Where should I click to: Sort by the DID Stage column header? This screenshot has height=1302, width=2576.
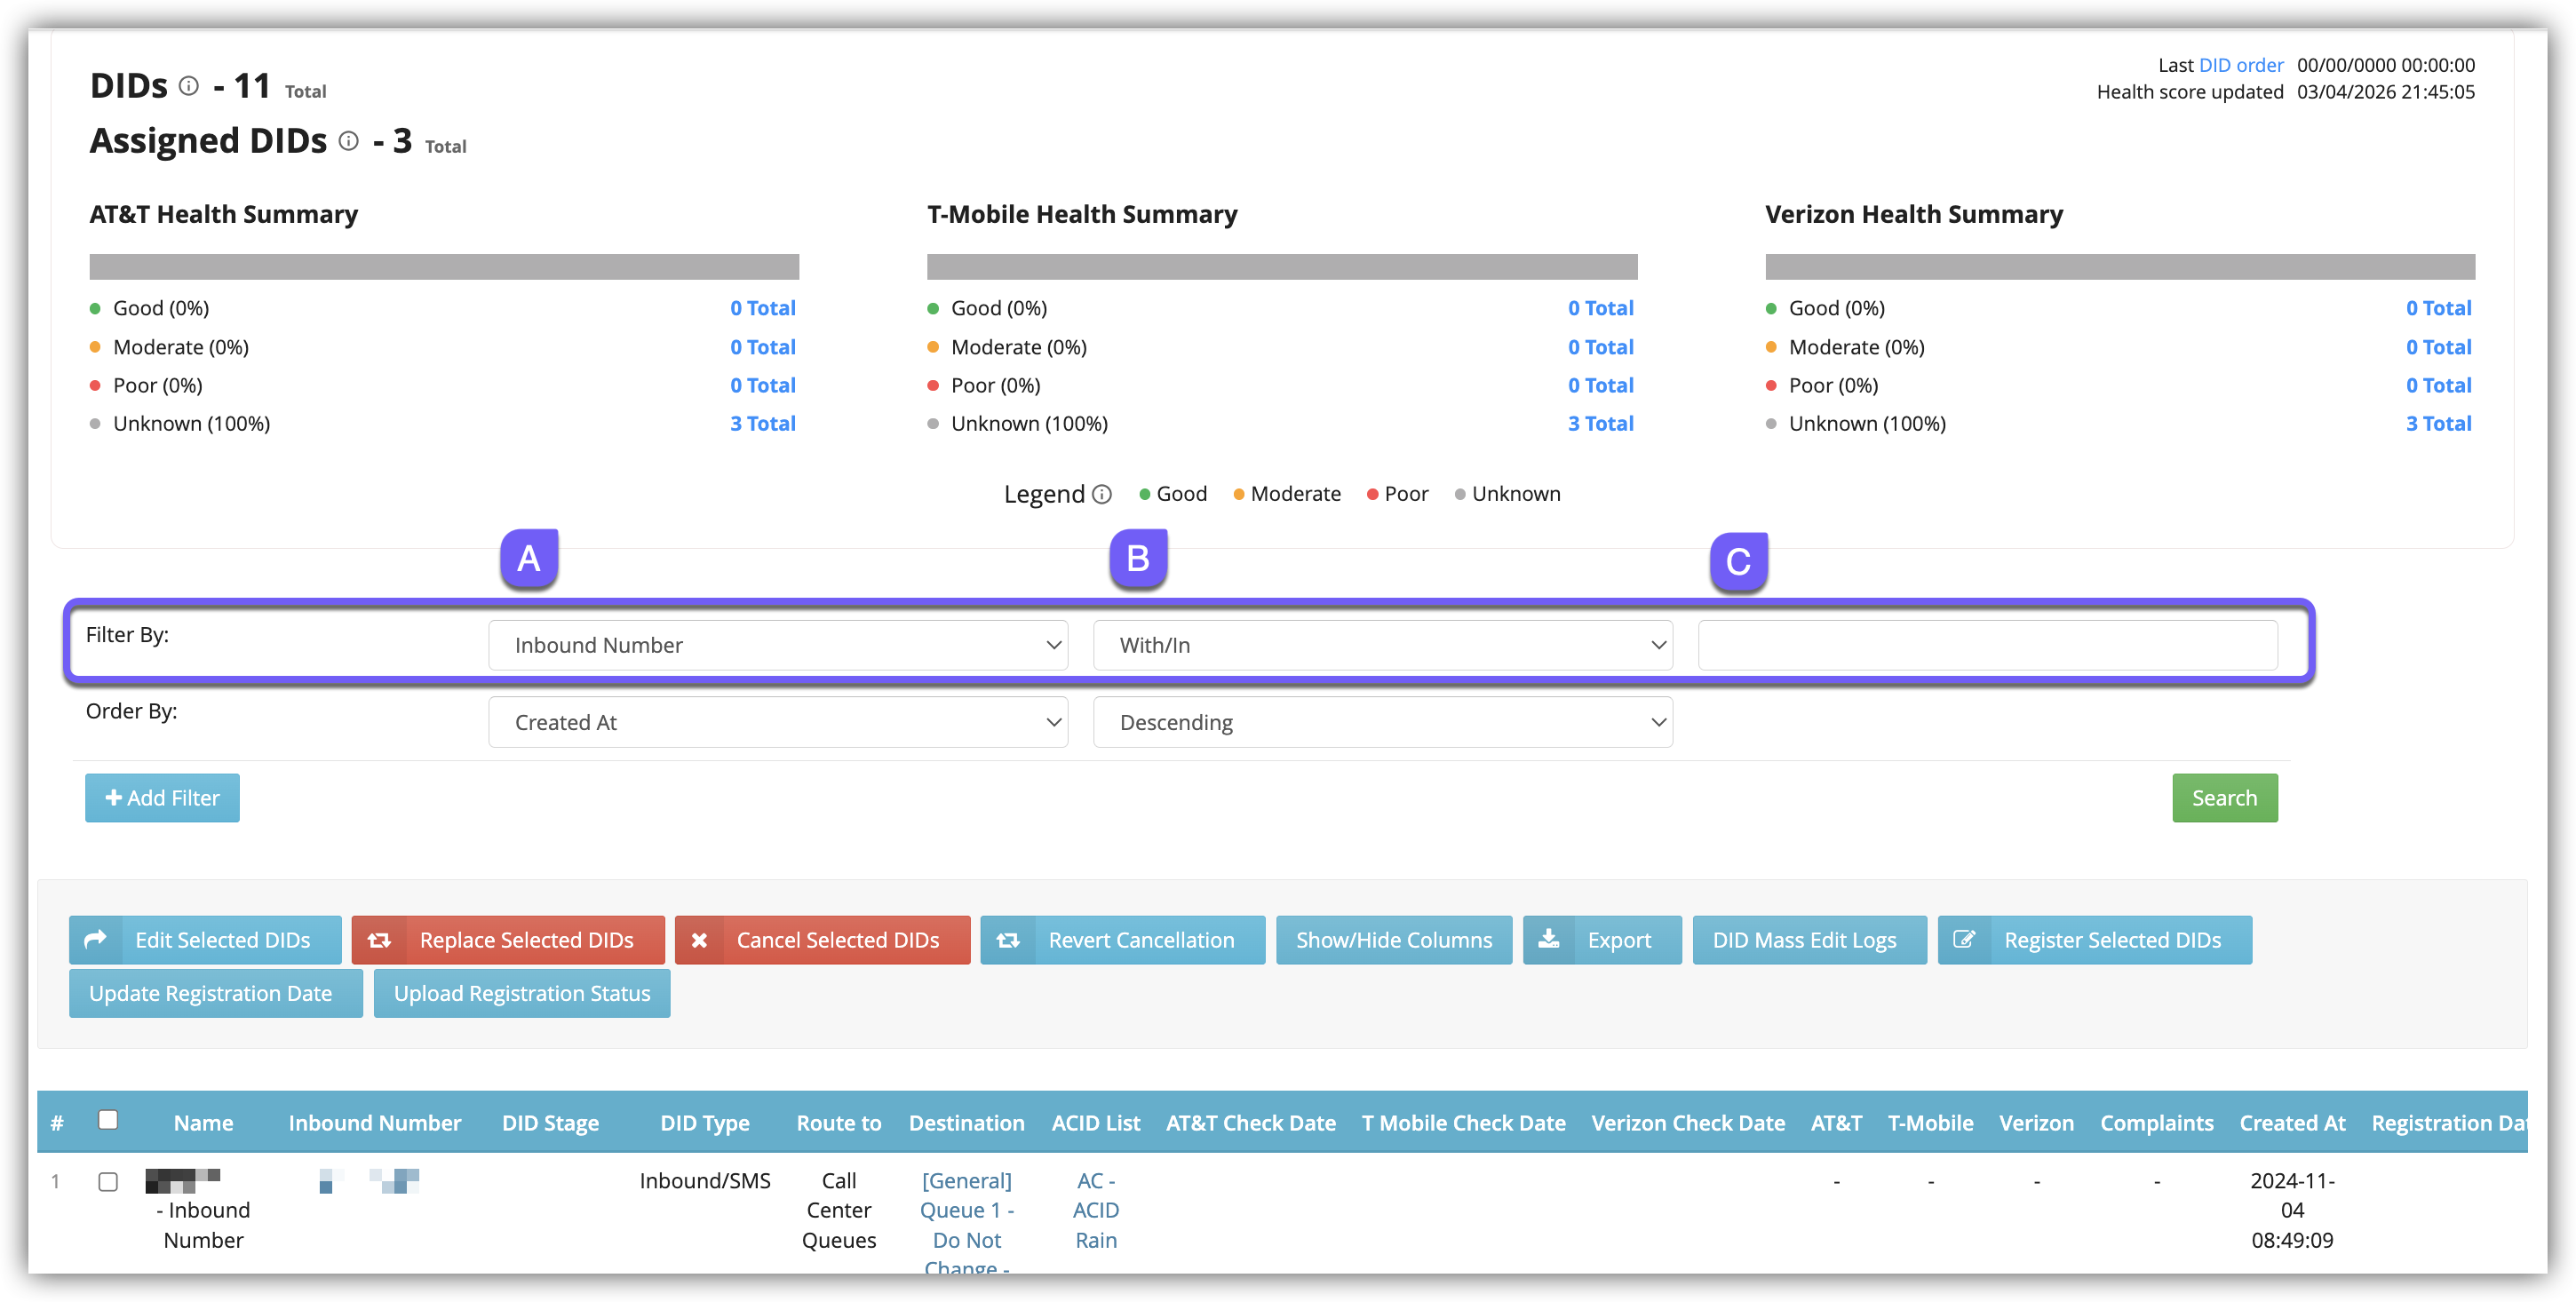coord(550,1123)
